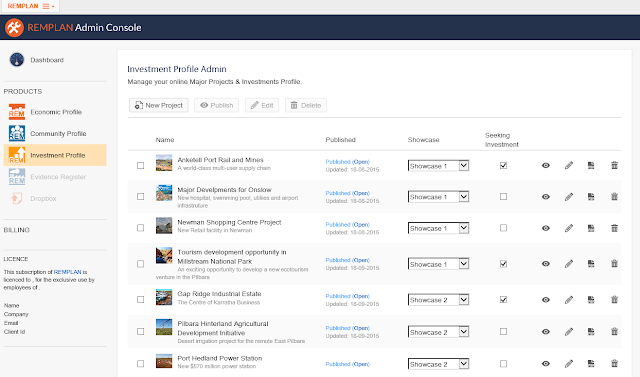Viewport: 640px width, 377px height.
Task: Select the Anketell Port Rail and Mines row checkbox
Action: [x=140, y=166]
